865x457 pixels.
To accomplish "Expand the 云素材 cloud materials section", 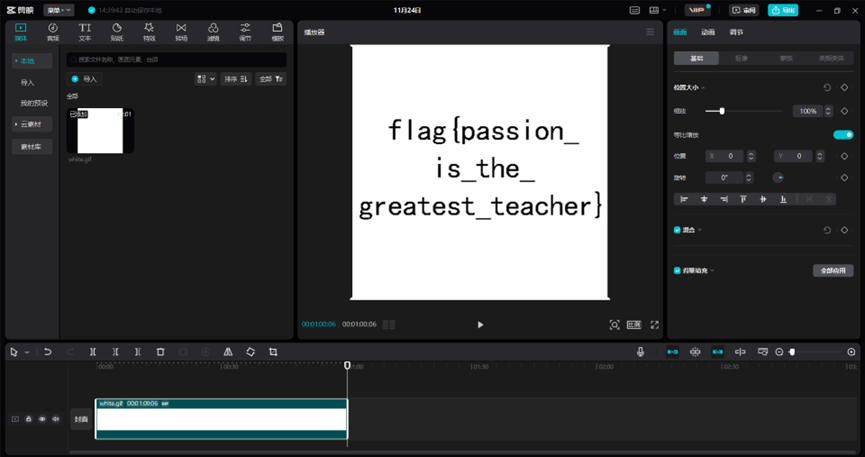I will [x=30, y=124].
